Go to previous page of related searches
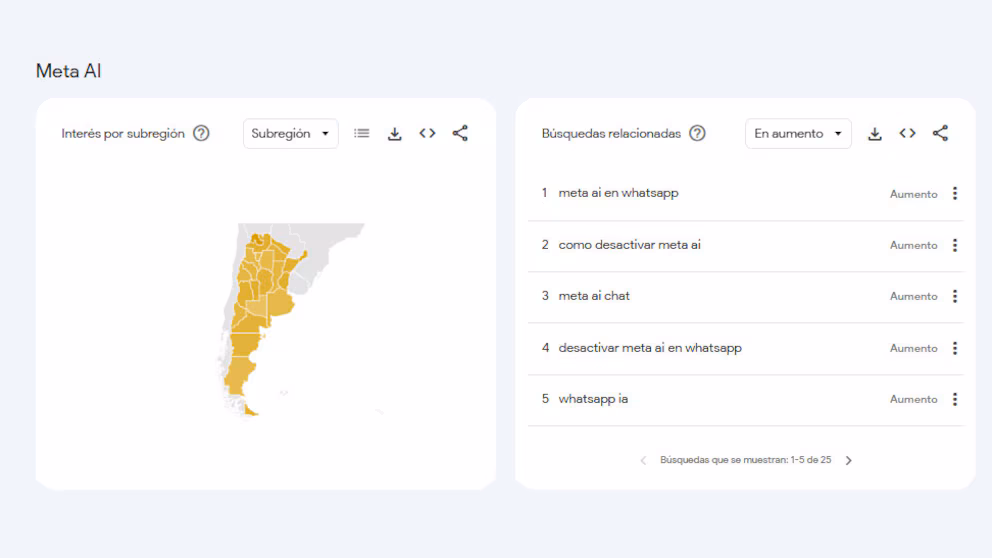992x558 pixels. click(x=643, y=461)
